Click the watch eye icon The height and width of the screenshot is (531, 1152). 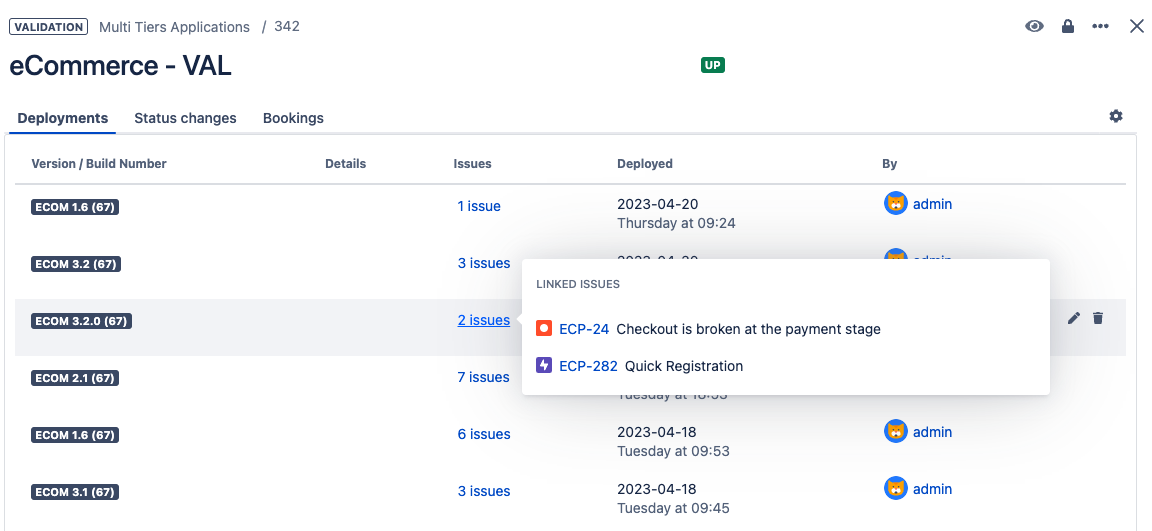click(1034, 27)
